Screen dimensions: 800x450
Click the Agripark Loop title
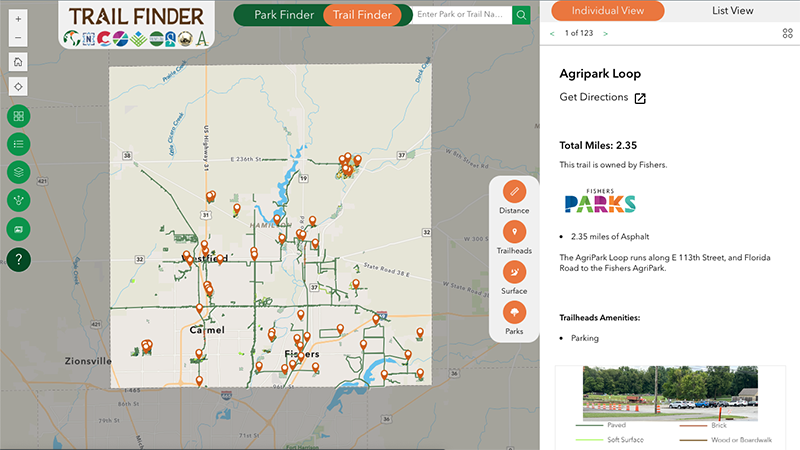600,73
